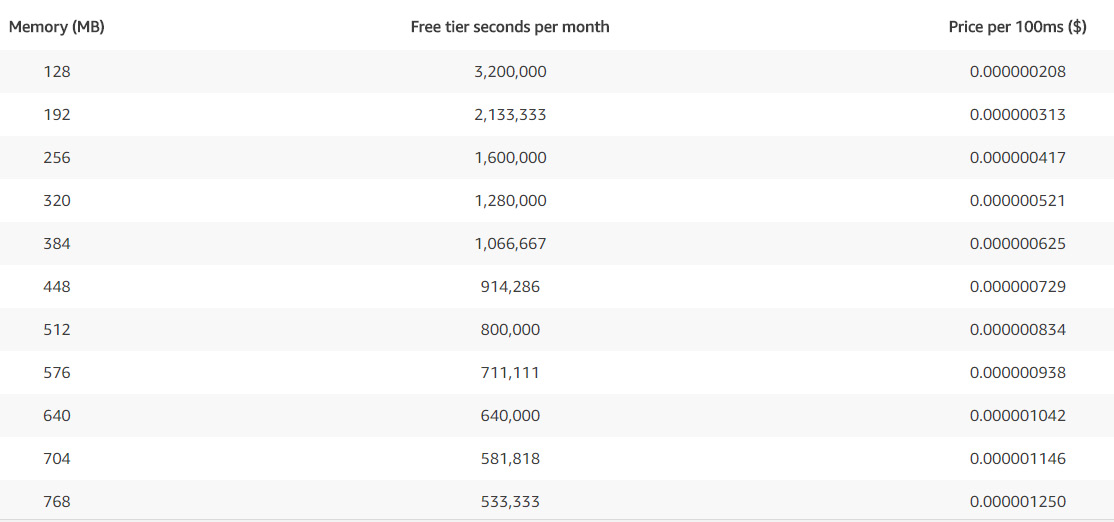Select the price value 0.000000938

pos(1017,373)
